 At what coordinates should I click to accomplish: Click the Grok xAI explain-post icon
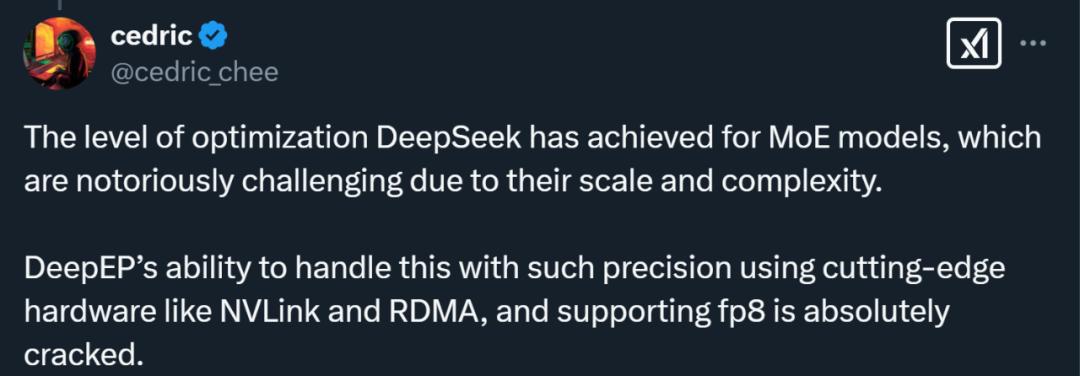(x=973, y=43)
